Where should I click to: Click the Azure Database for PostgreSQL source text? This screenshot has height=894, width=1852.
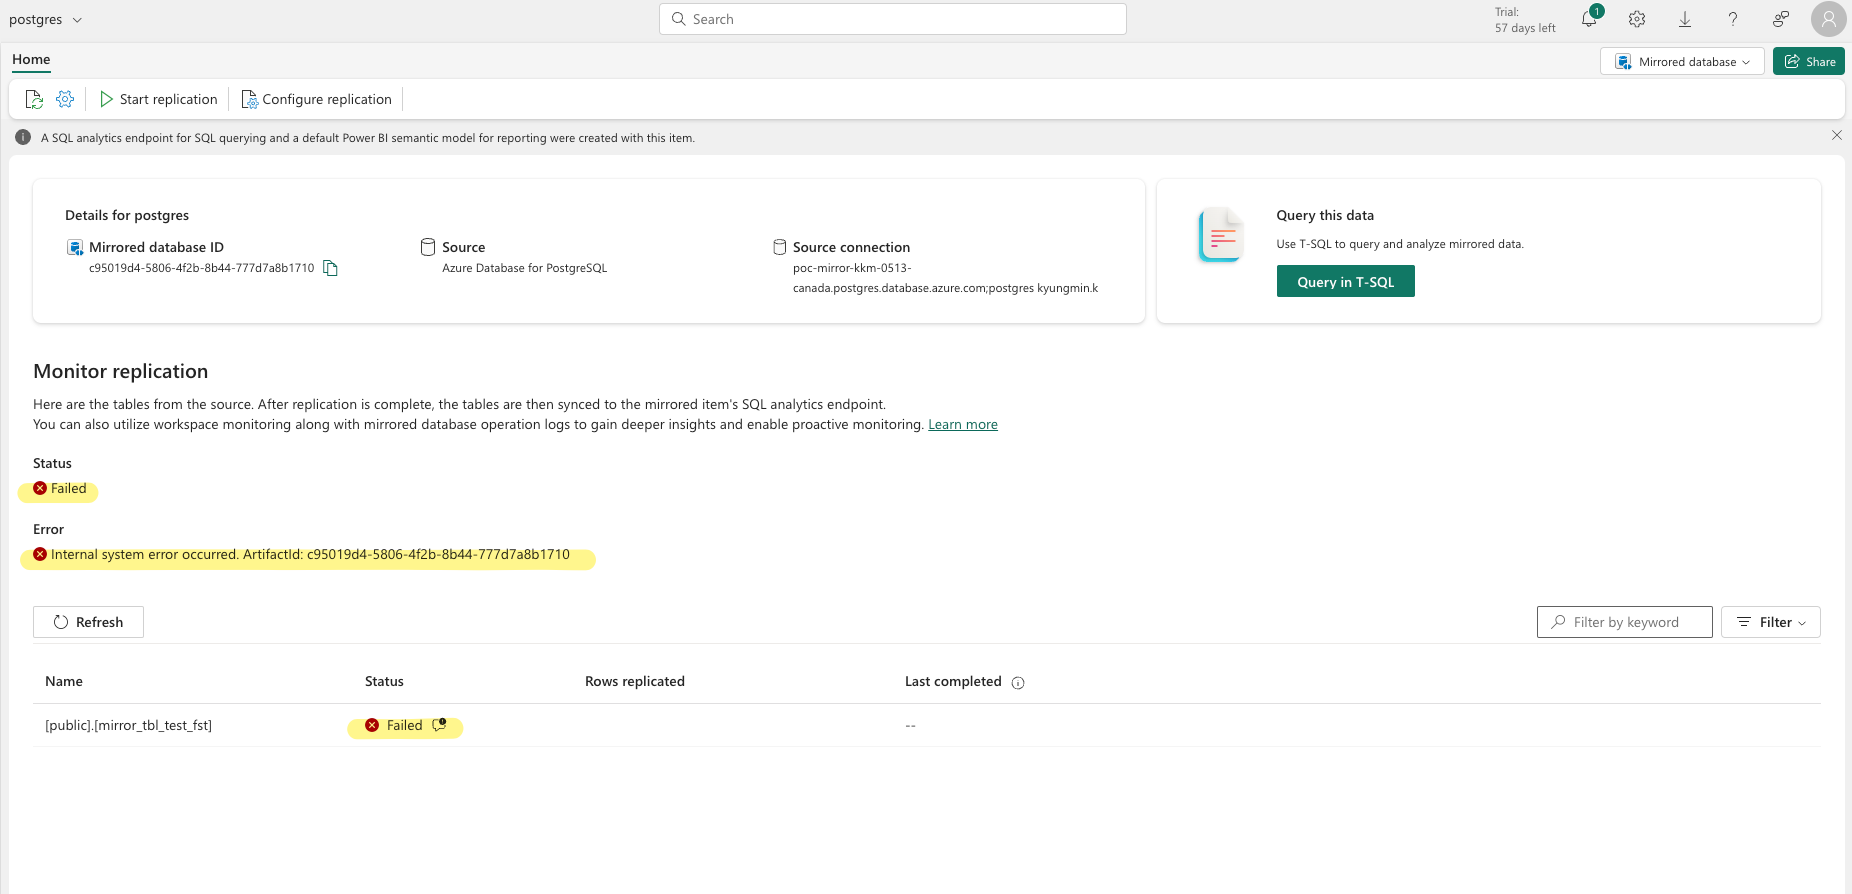pos(524,268)
